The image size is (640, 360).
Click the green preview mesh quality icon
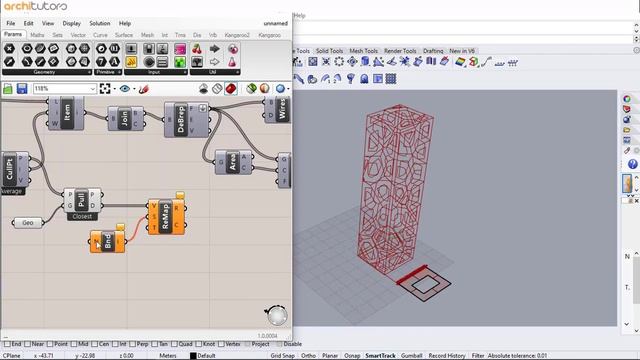click(251, 89)
